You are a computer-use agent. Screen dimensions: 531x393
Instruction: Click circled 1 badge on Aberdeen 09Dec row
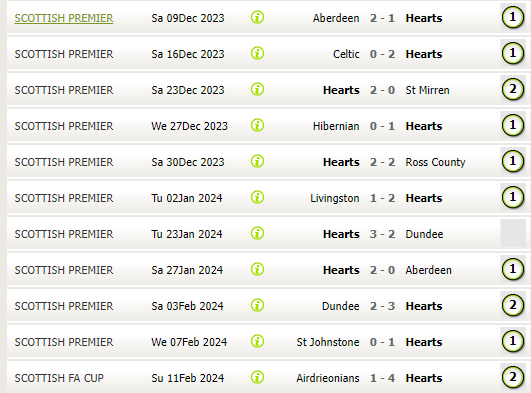click(x=513, y=17)
